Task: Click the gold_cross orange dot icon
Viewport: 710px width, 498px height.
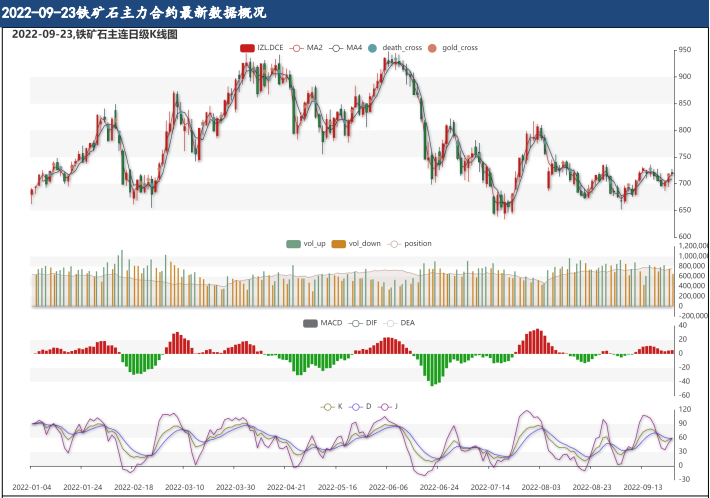Action: tap(433, 48)
